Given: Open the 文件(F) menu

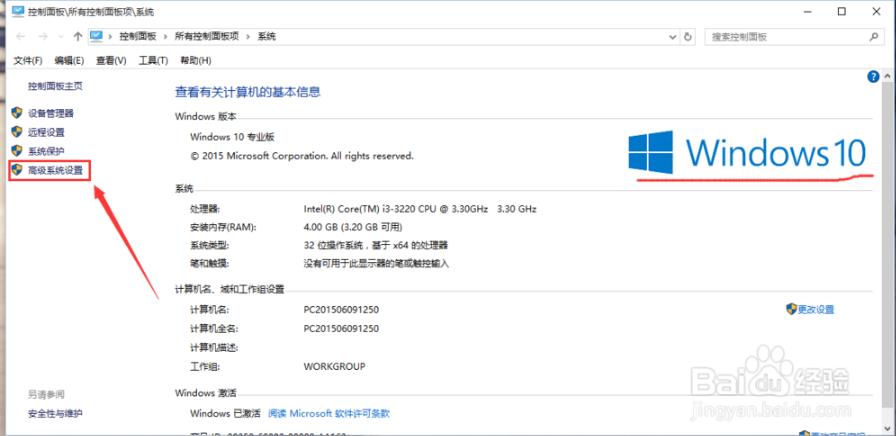Looking at the screenshot, I should click(x=28, y=61).
